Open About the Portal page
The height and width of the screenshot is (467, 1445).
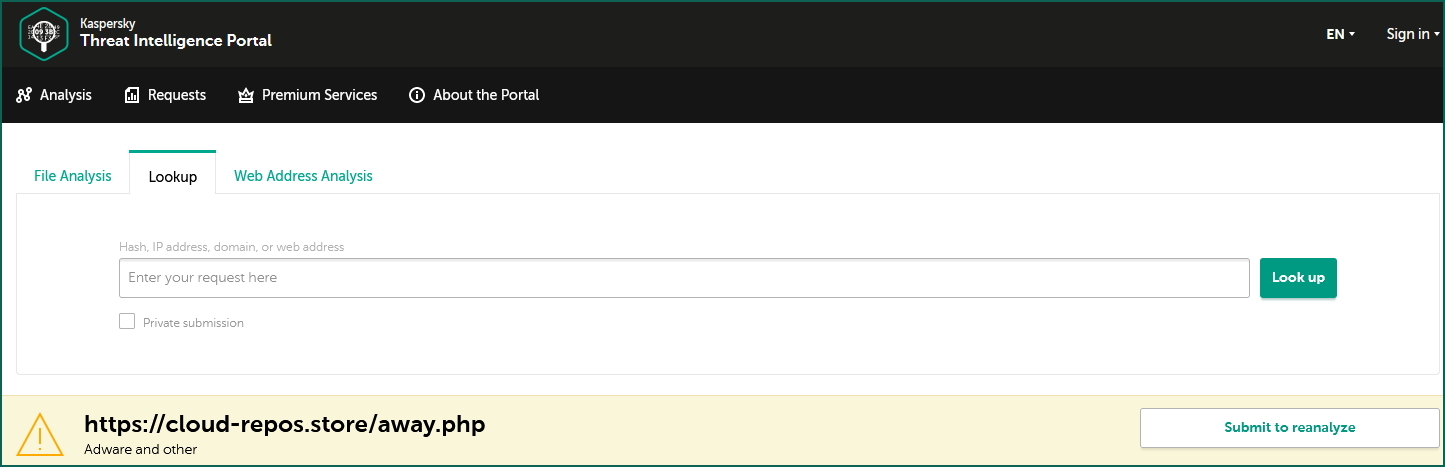tap(485, 95)
